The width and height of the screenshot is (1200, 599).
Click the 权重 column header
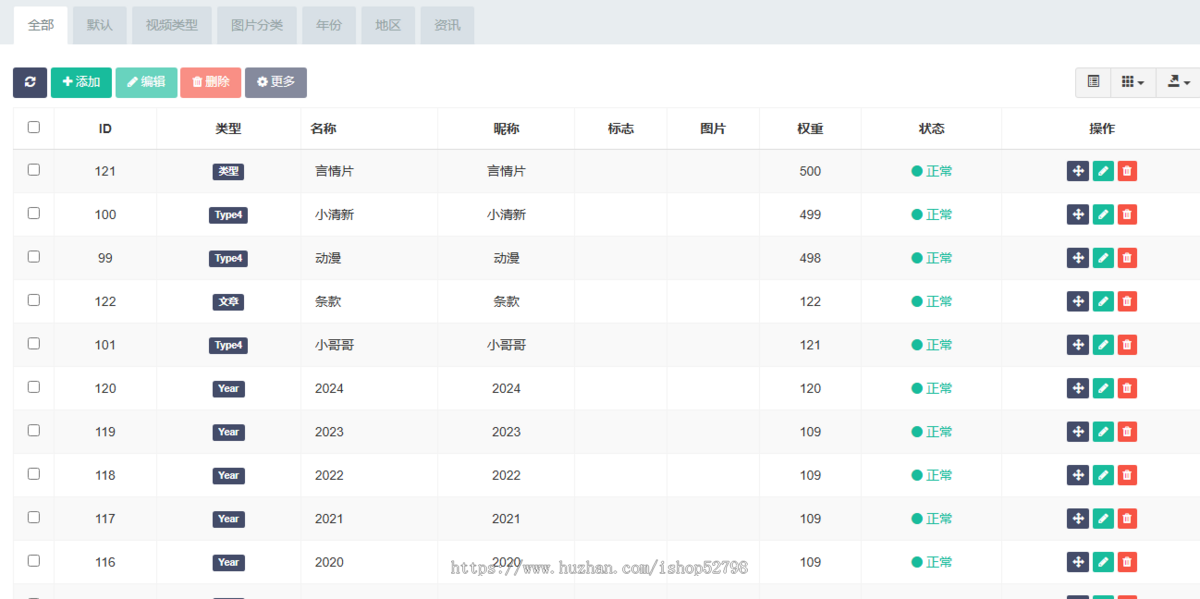click(x=810, y=129)
